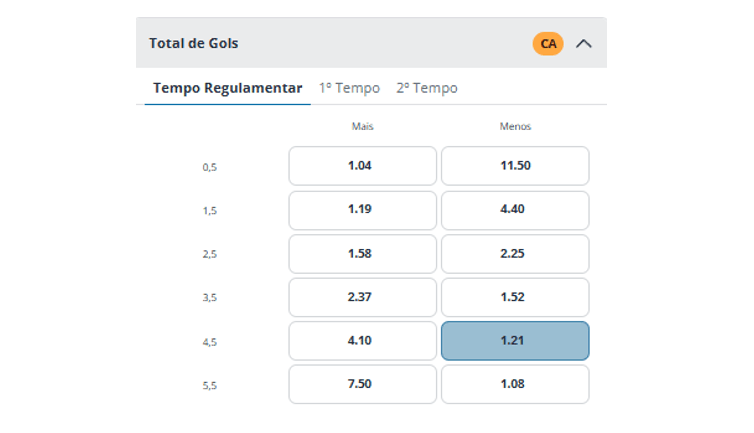
Task: Bet on Menos 3,5 at 1.52
Action: (x=515, y=297)
